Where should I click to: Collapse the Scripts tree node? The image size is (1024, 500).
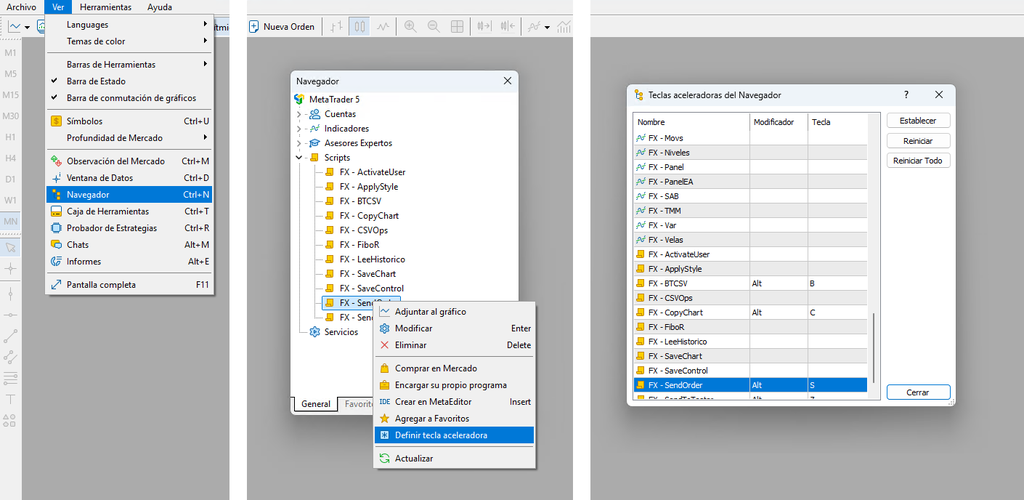pyautogui.click(x=299, y=157)
